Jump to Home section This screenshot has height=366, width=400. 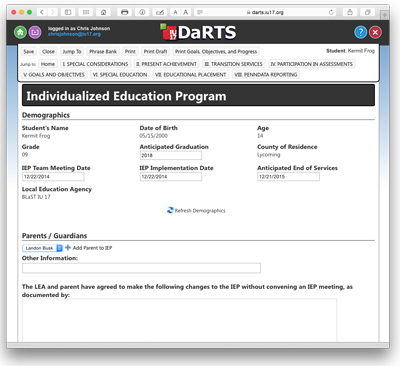point(48,64)
